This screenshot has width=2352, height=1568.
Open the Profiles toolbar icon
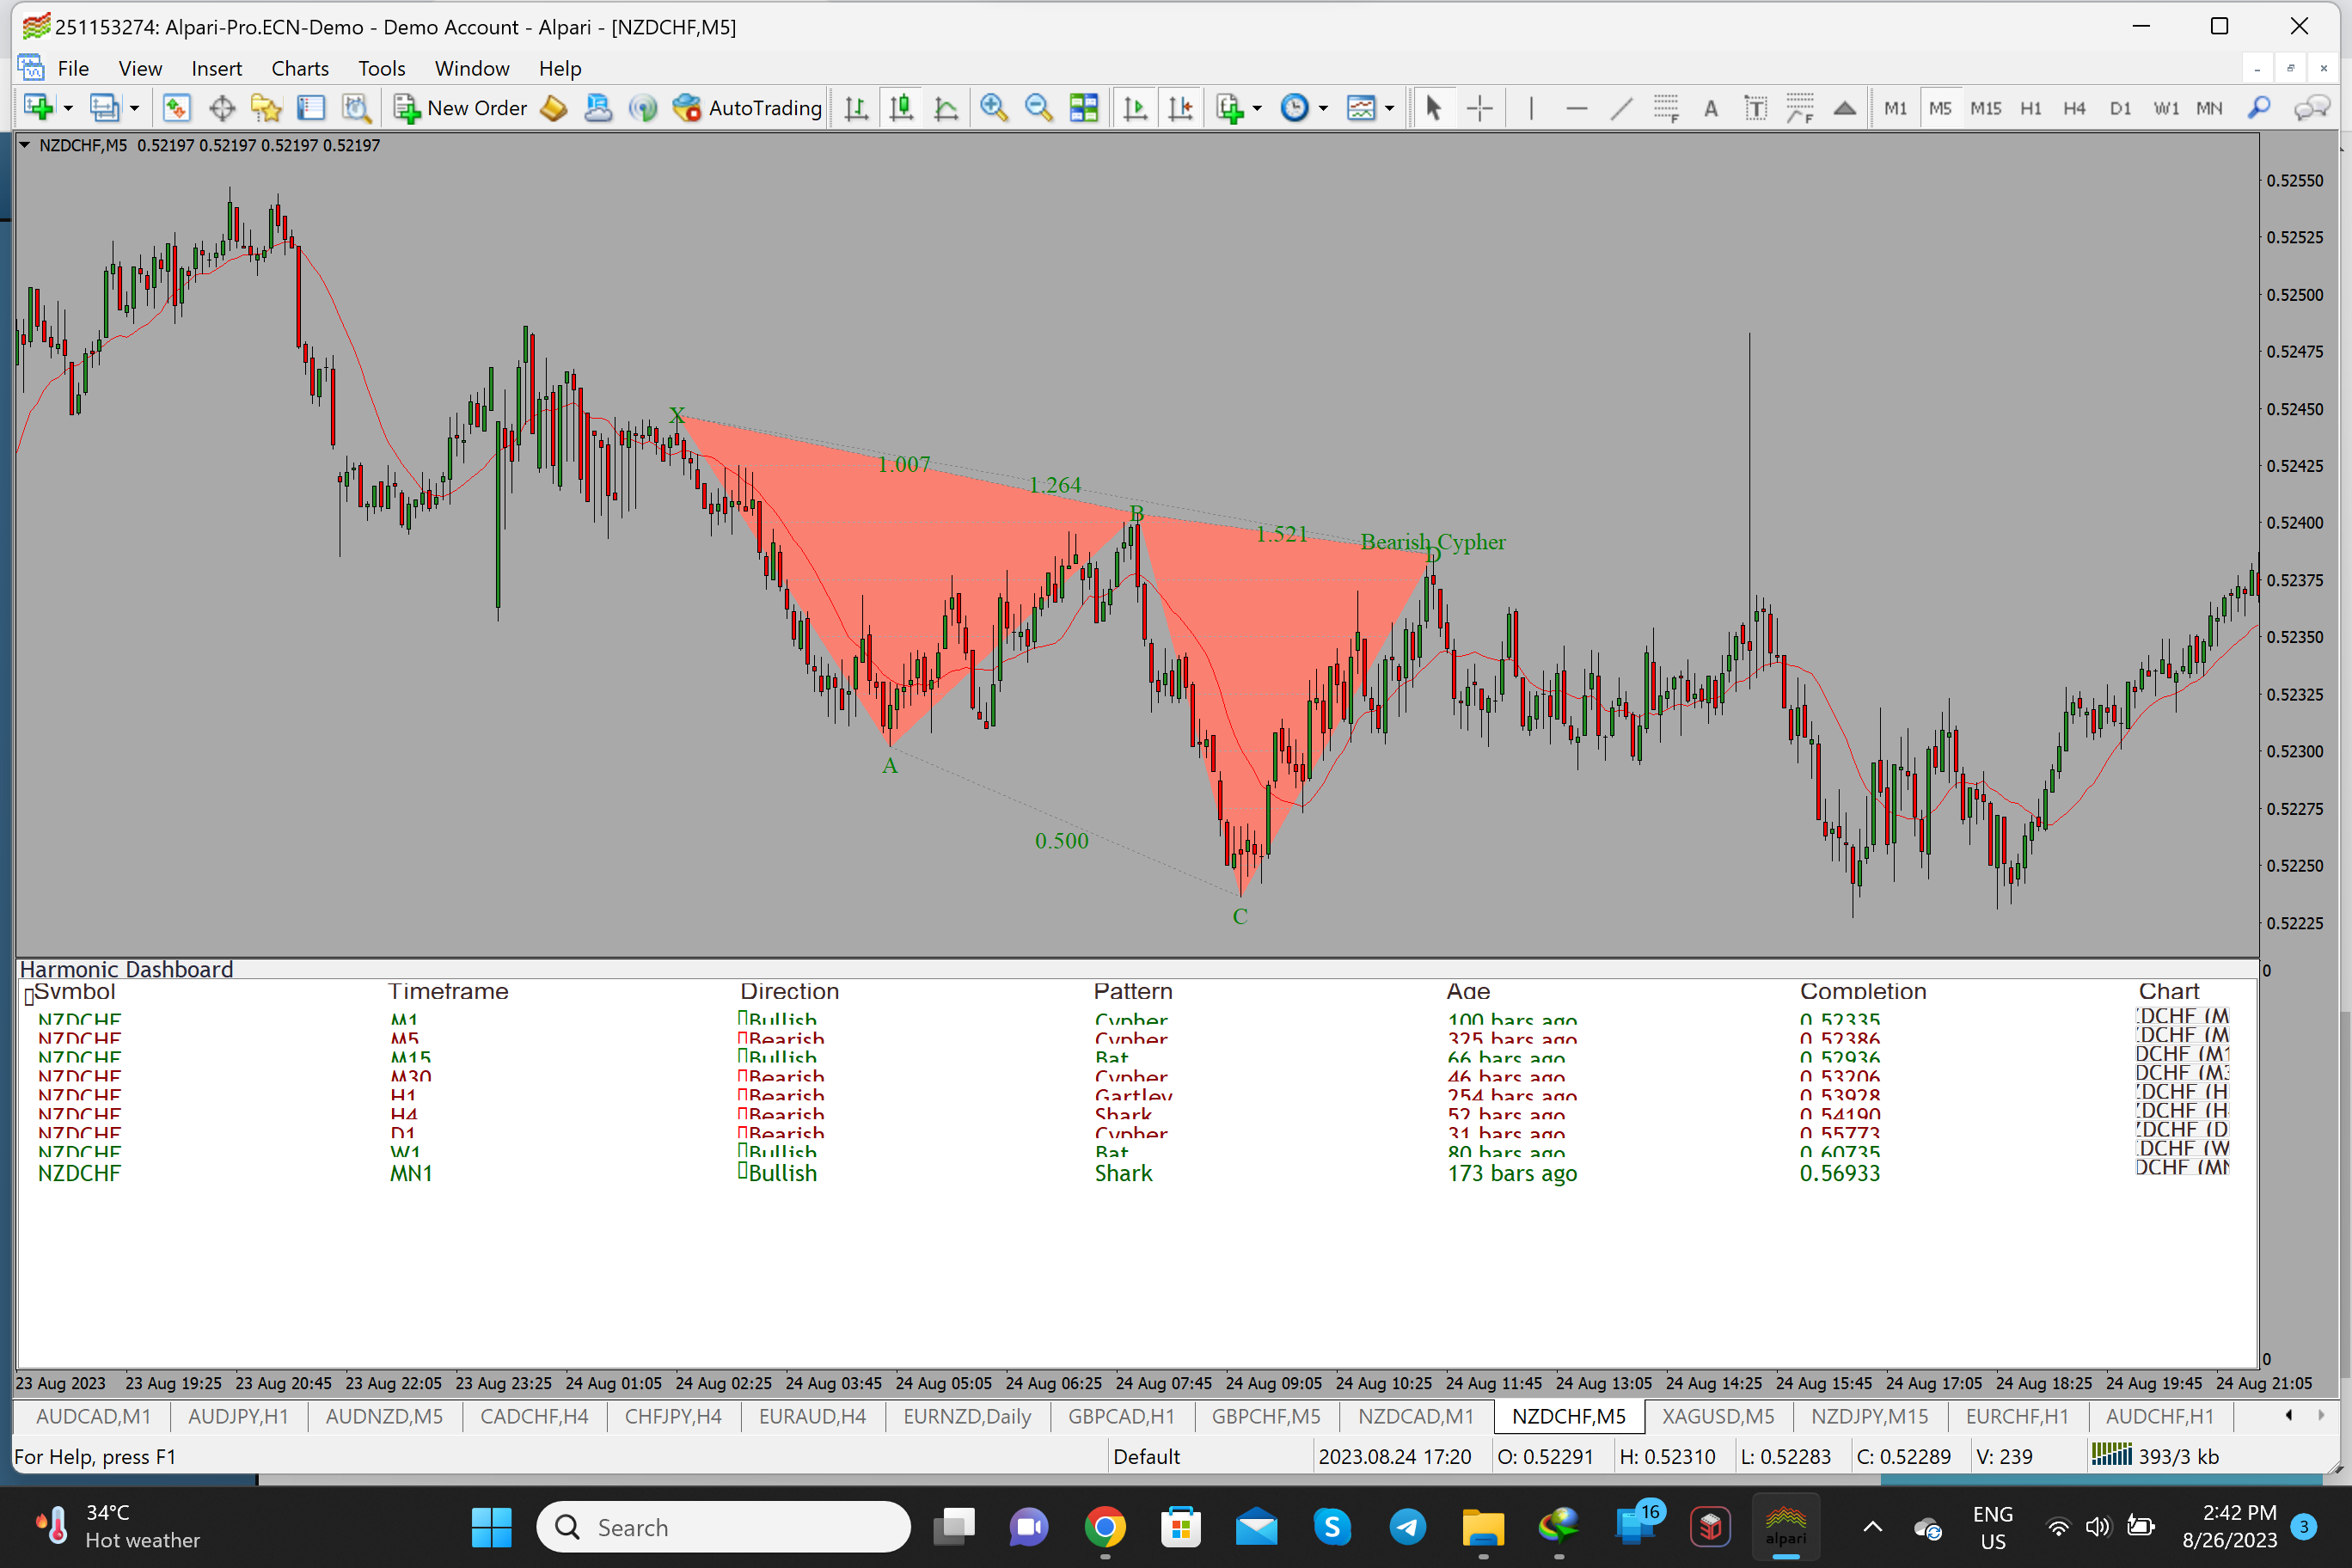click(x=104, y=108)
